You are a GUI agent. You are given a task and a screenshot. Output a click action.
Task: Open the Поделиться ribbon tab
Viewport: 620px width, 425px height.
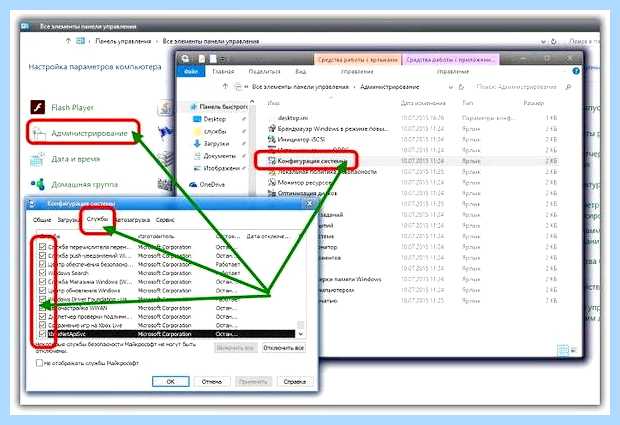(x=264, y=72)
